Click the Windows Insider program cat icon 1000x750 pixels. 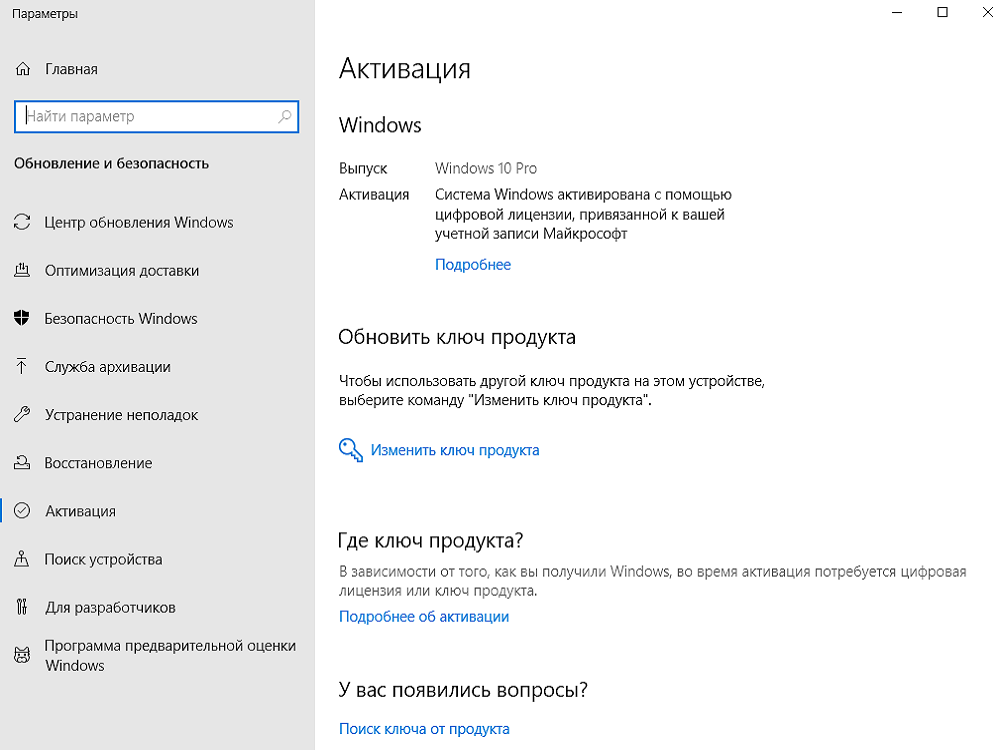(22, 655)
